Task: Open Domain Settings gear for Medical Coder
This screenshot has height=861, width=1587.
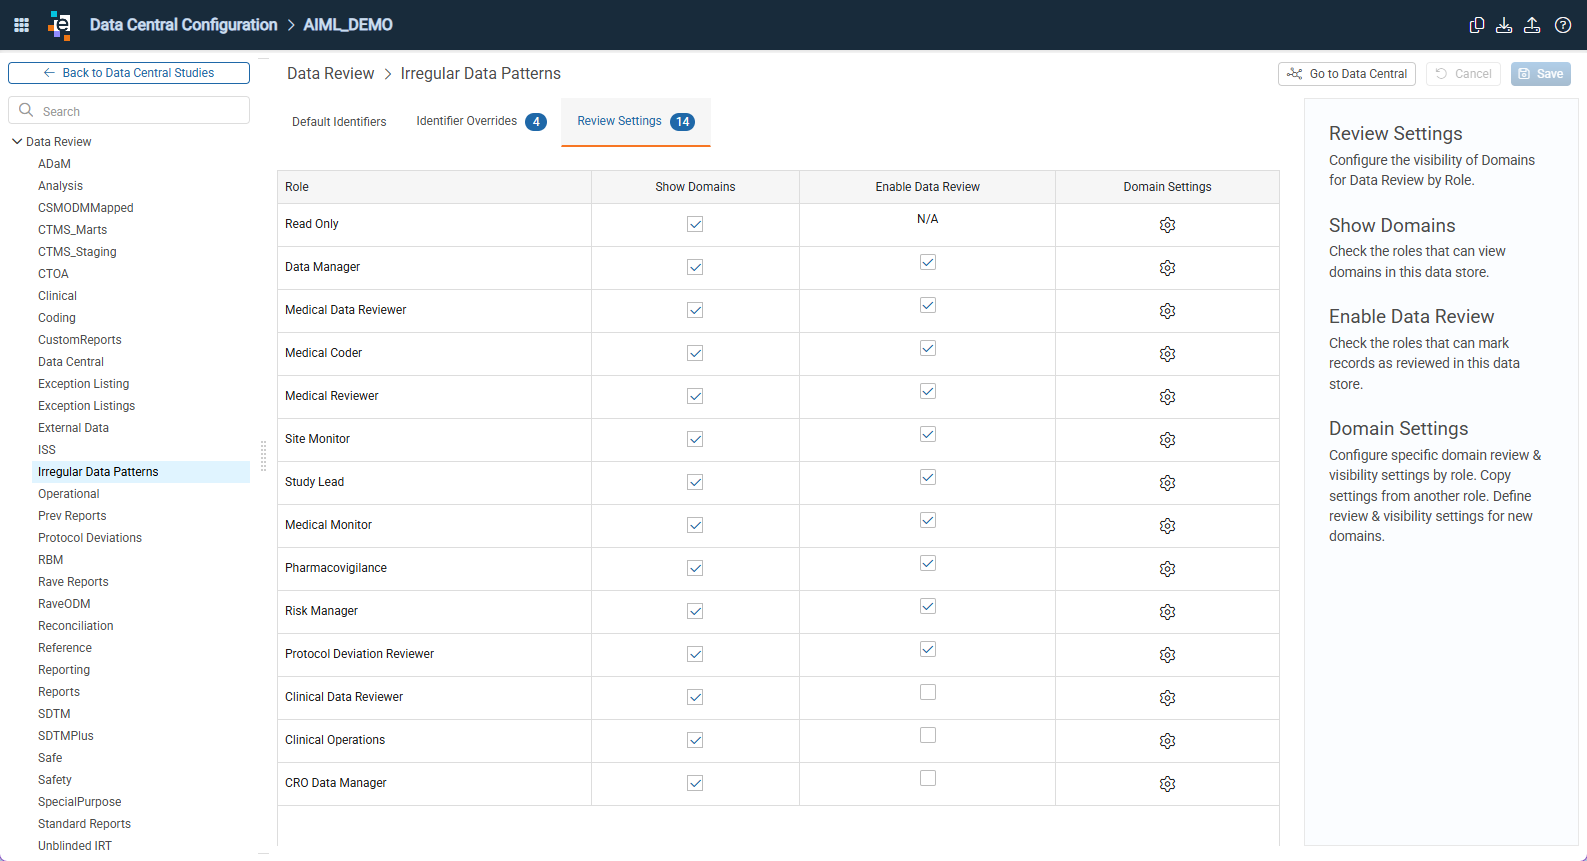Action: click(1167, 354)
